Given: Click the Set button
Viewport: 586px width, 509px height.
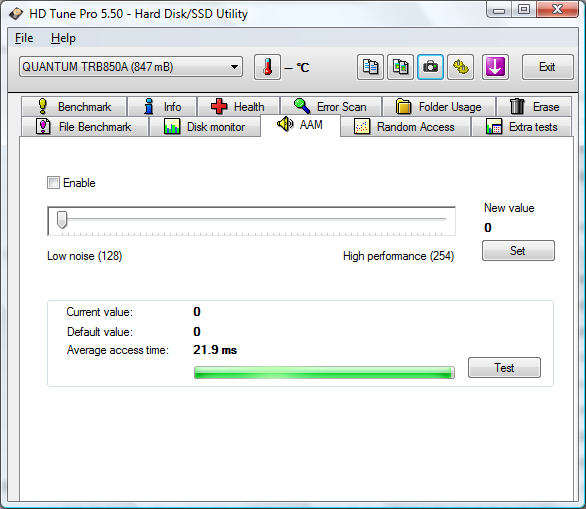Looking at the screenshot, I should [x=518, y=250].
